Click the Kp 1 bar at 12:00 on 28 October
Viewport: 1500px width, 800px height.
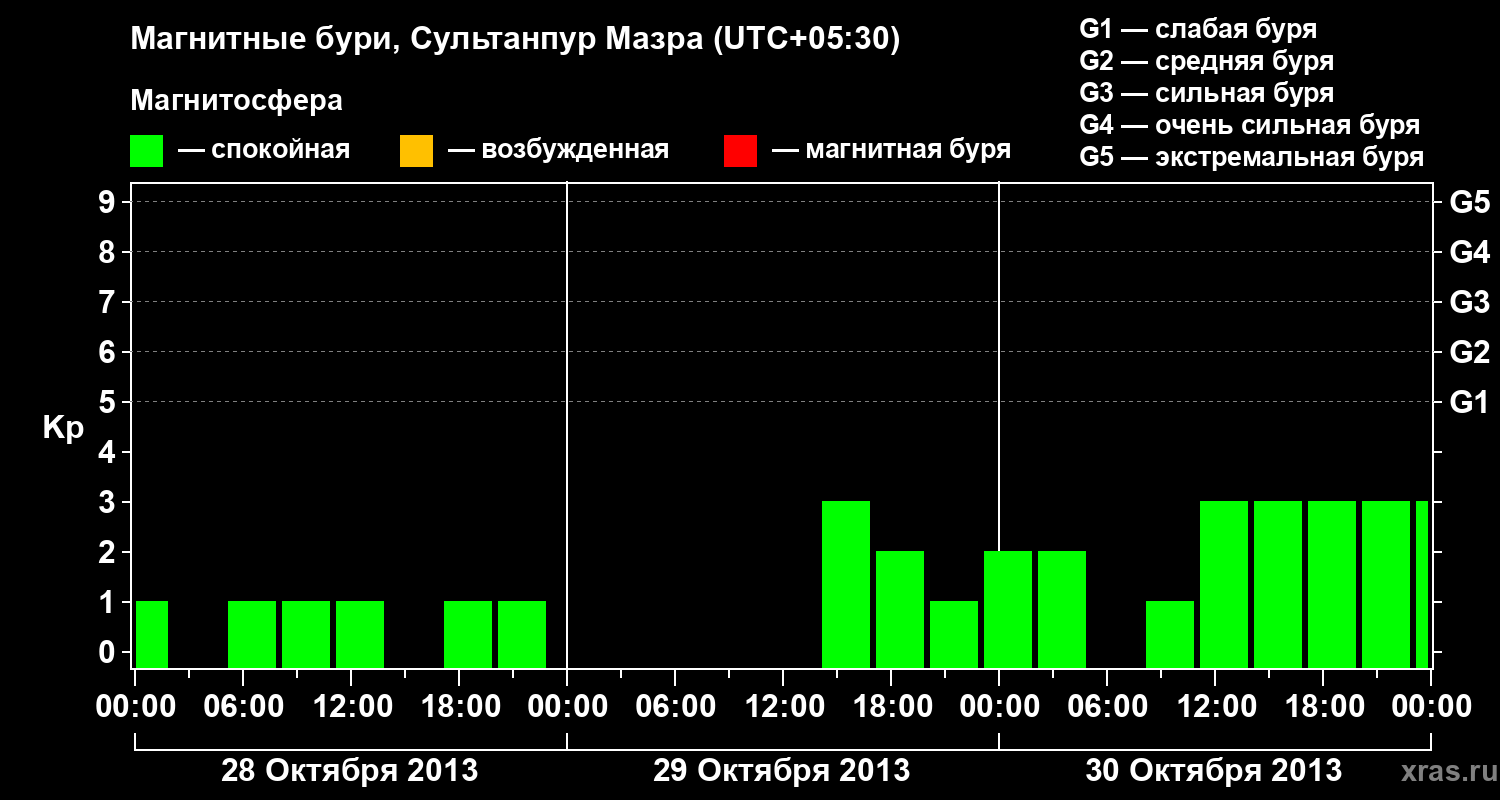coord(360,634)
